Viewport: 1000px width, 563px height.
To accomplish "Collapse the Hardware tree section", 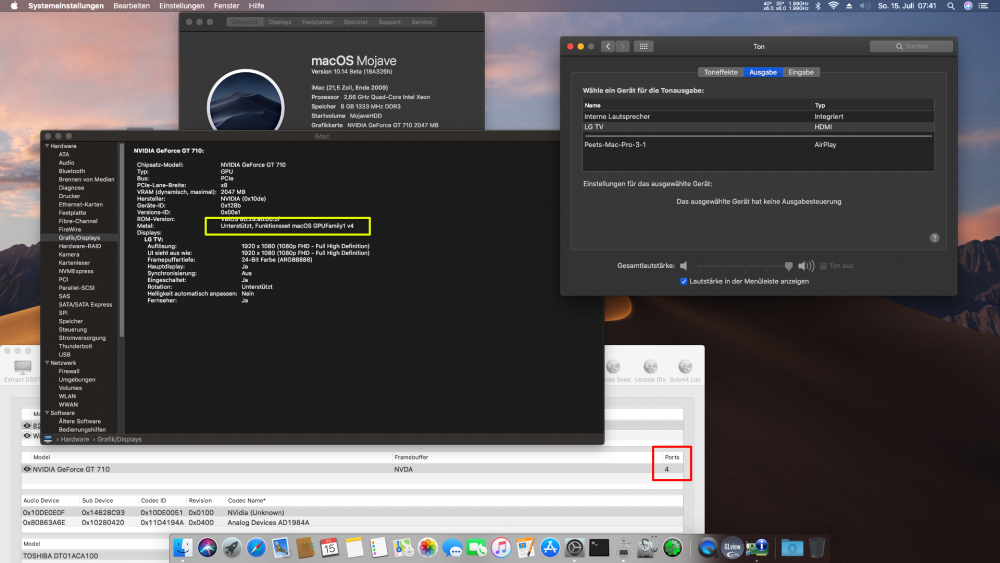I will [47, 146].
